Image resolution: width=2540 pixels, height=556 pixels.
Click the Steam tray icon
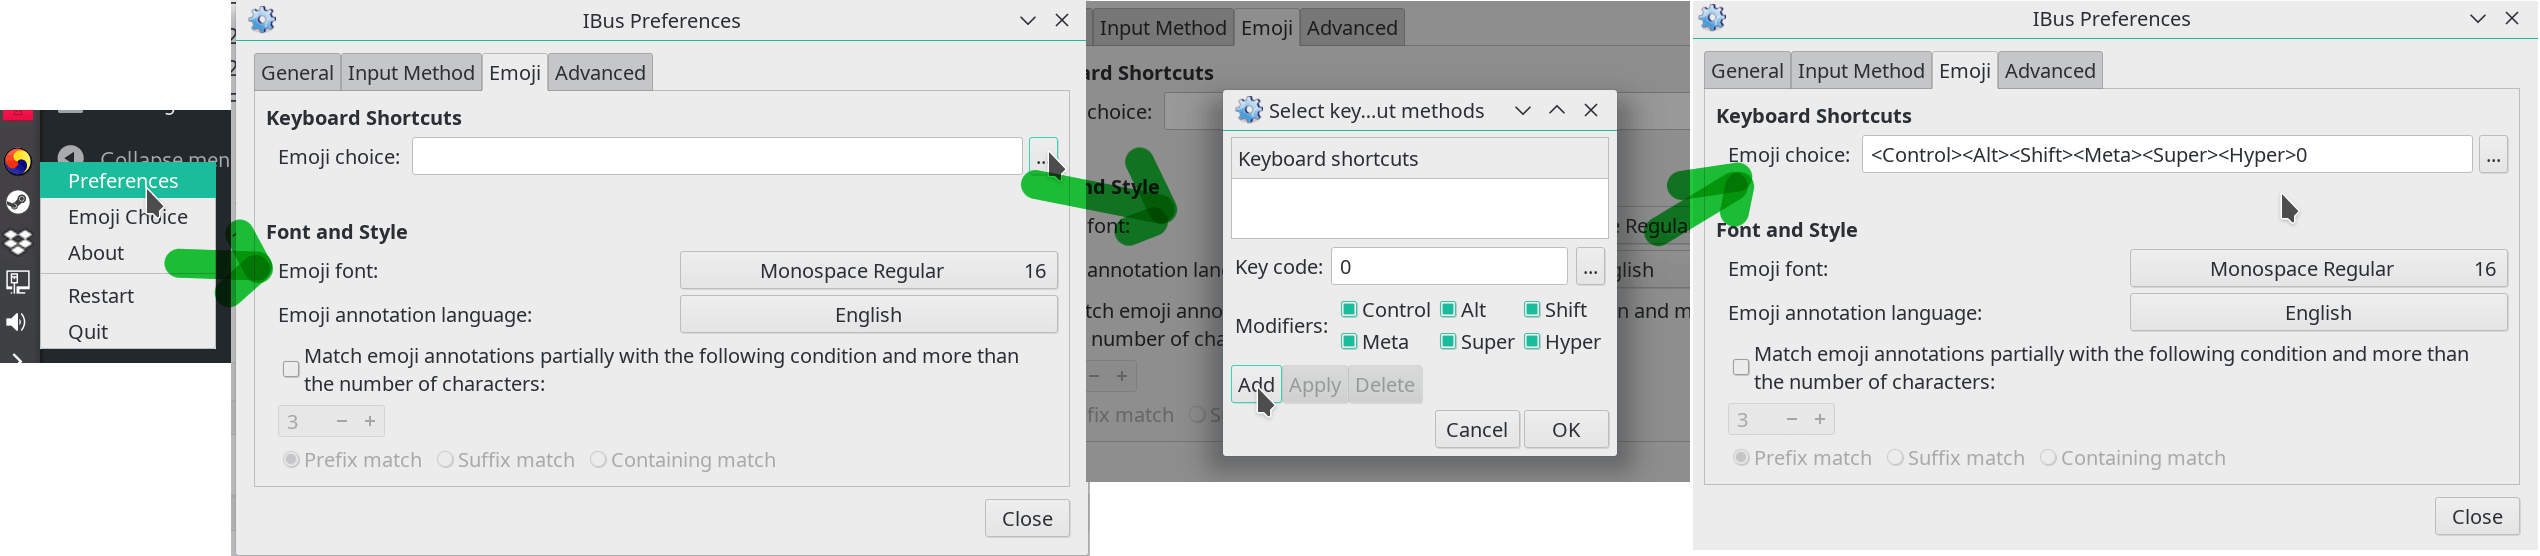(18, 202)
